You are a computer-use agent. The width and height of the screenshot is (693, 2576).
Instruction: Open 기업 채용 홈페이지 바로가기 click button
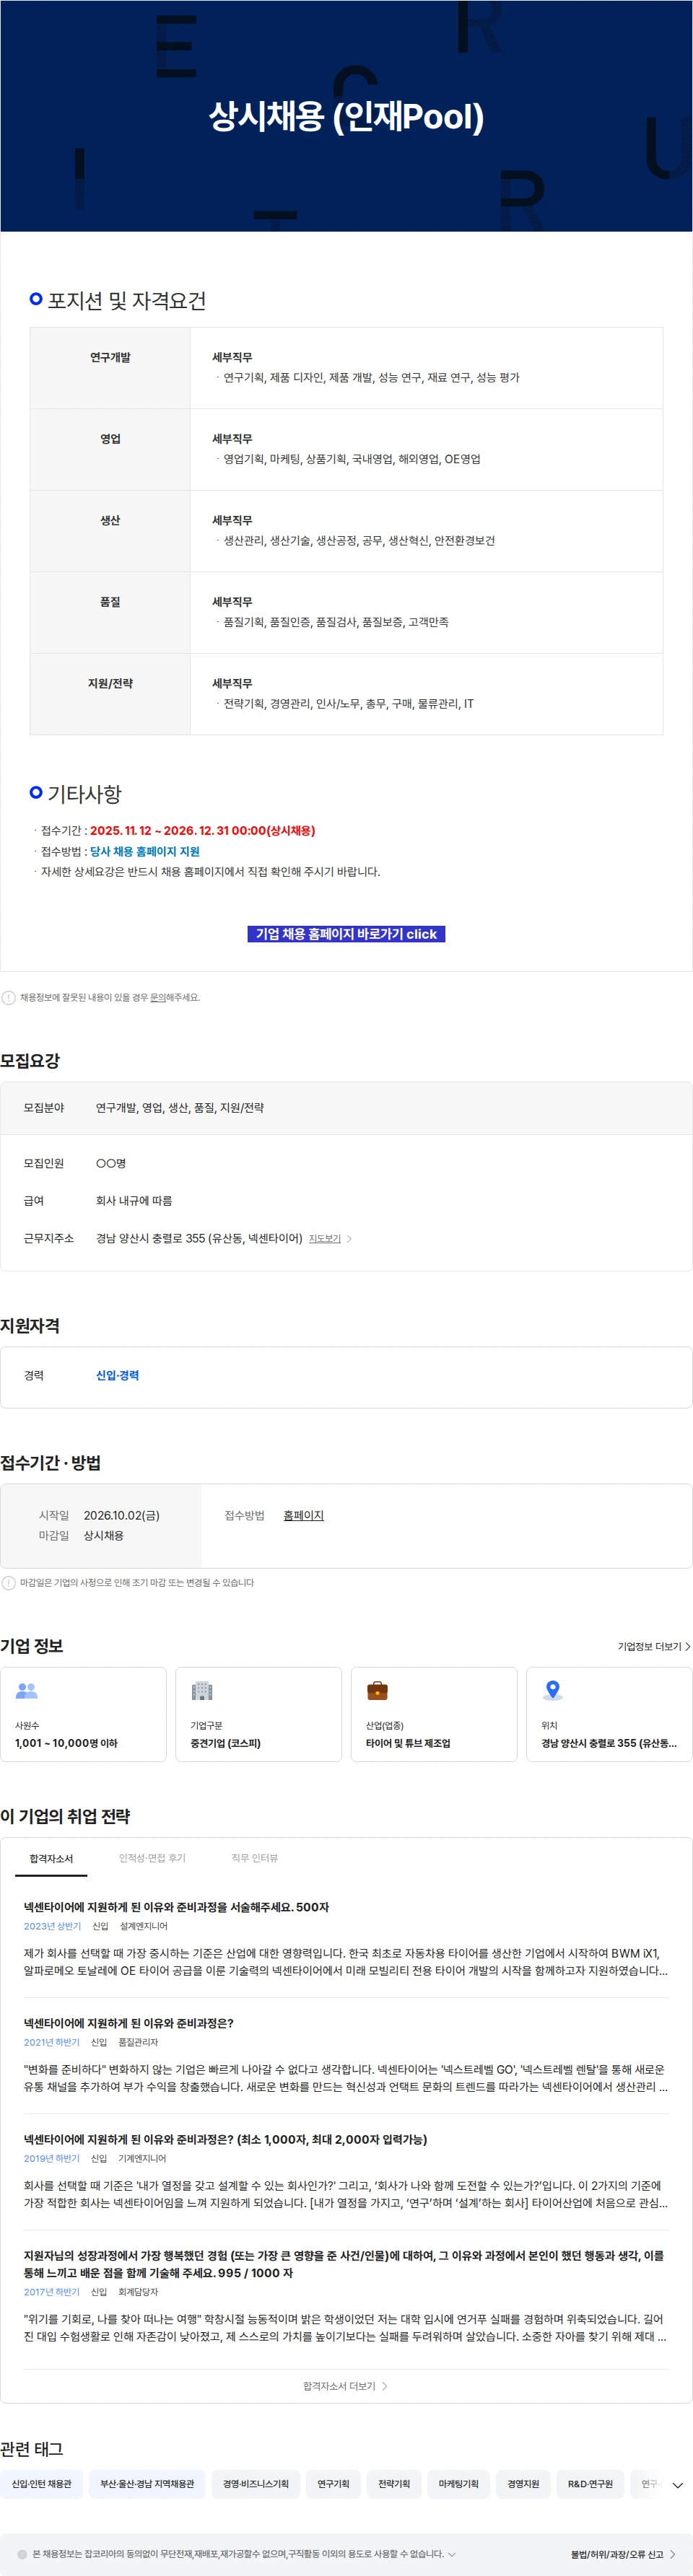[x=346, y=933]
